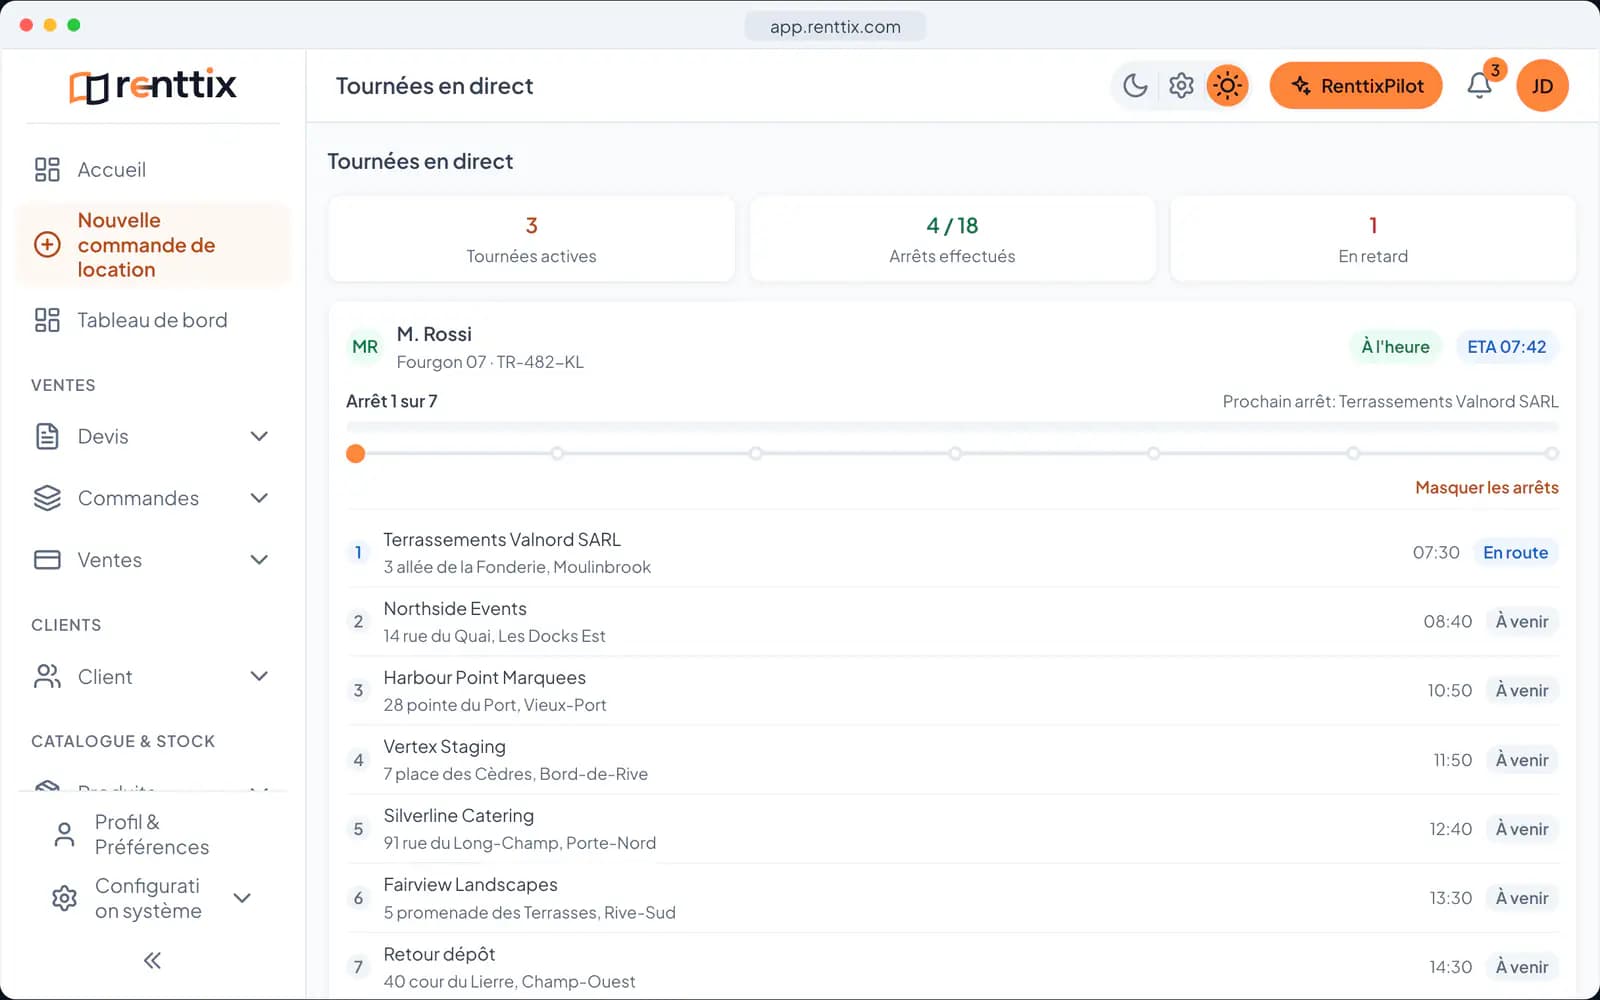Viewport: 1600px width, 1000px height.
Task: Switch to dark mode moon icon
Action: pos(1135,86)
